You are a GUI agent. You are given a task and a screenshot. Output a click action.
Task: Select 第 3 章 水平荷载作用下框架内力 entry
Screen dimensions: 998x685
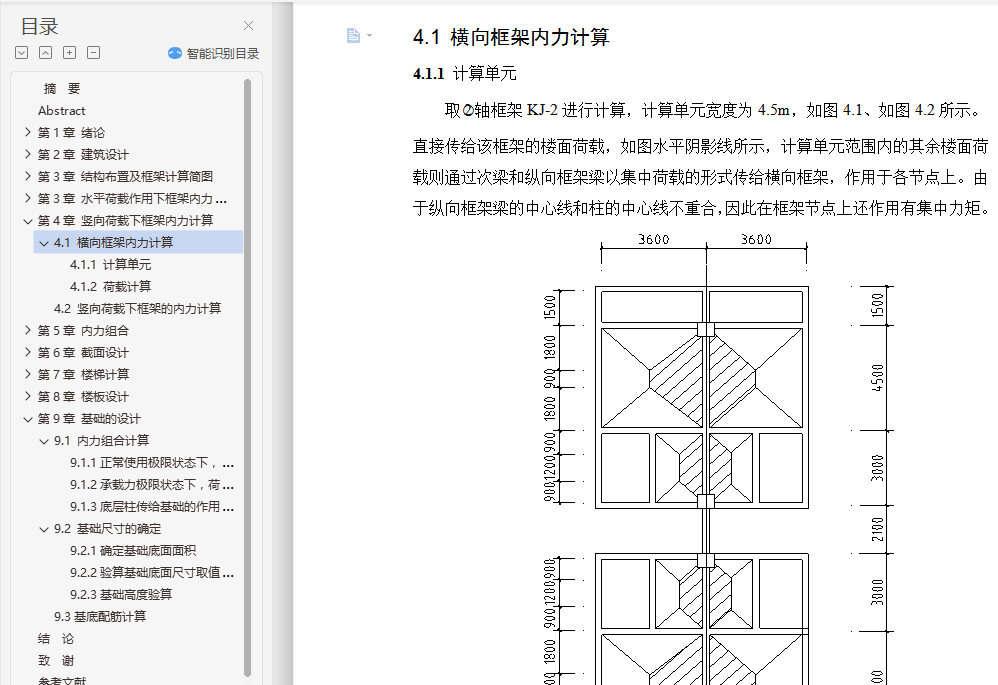pyautogui.click(x=132, y=199)
